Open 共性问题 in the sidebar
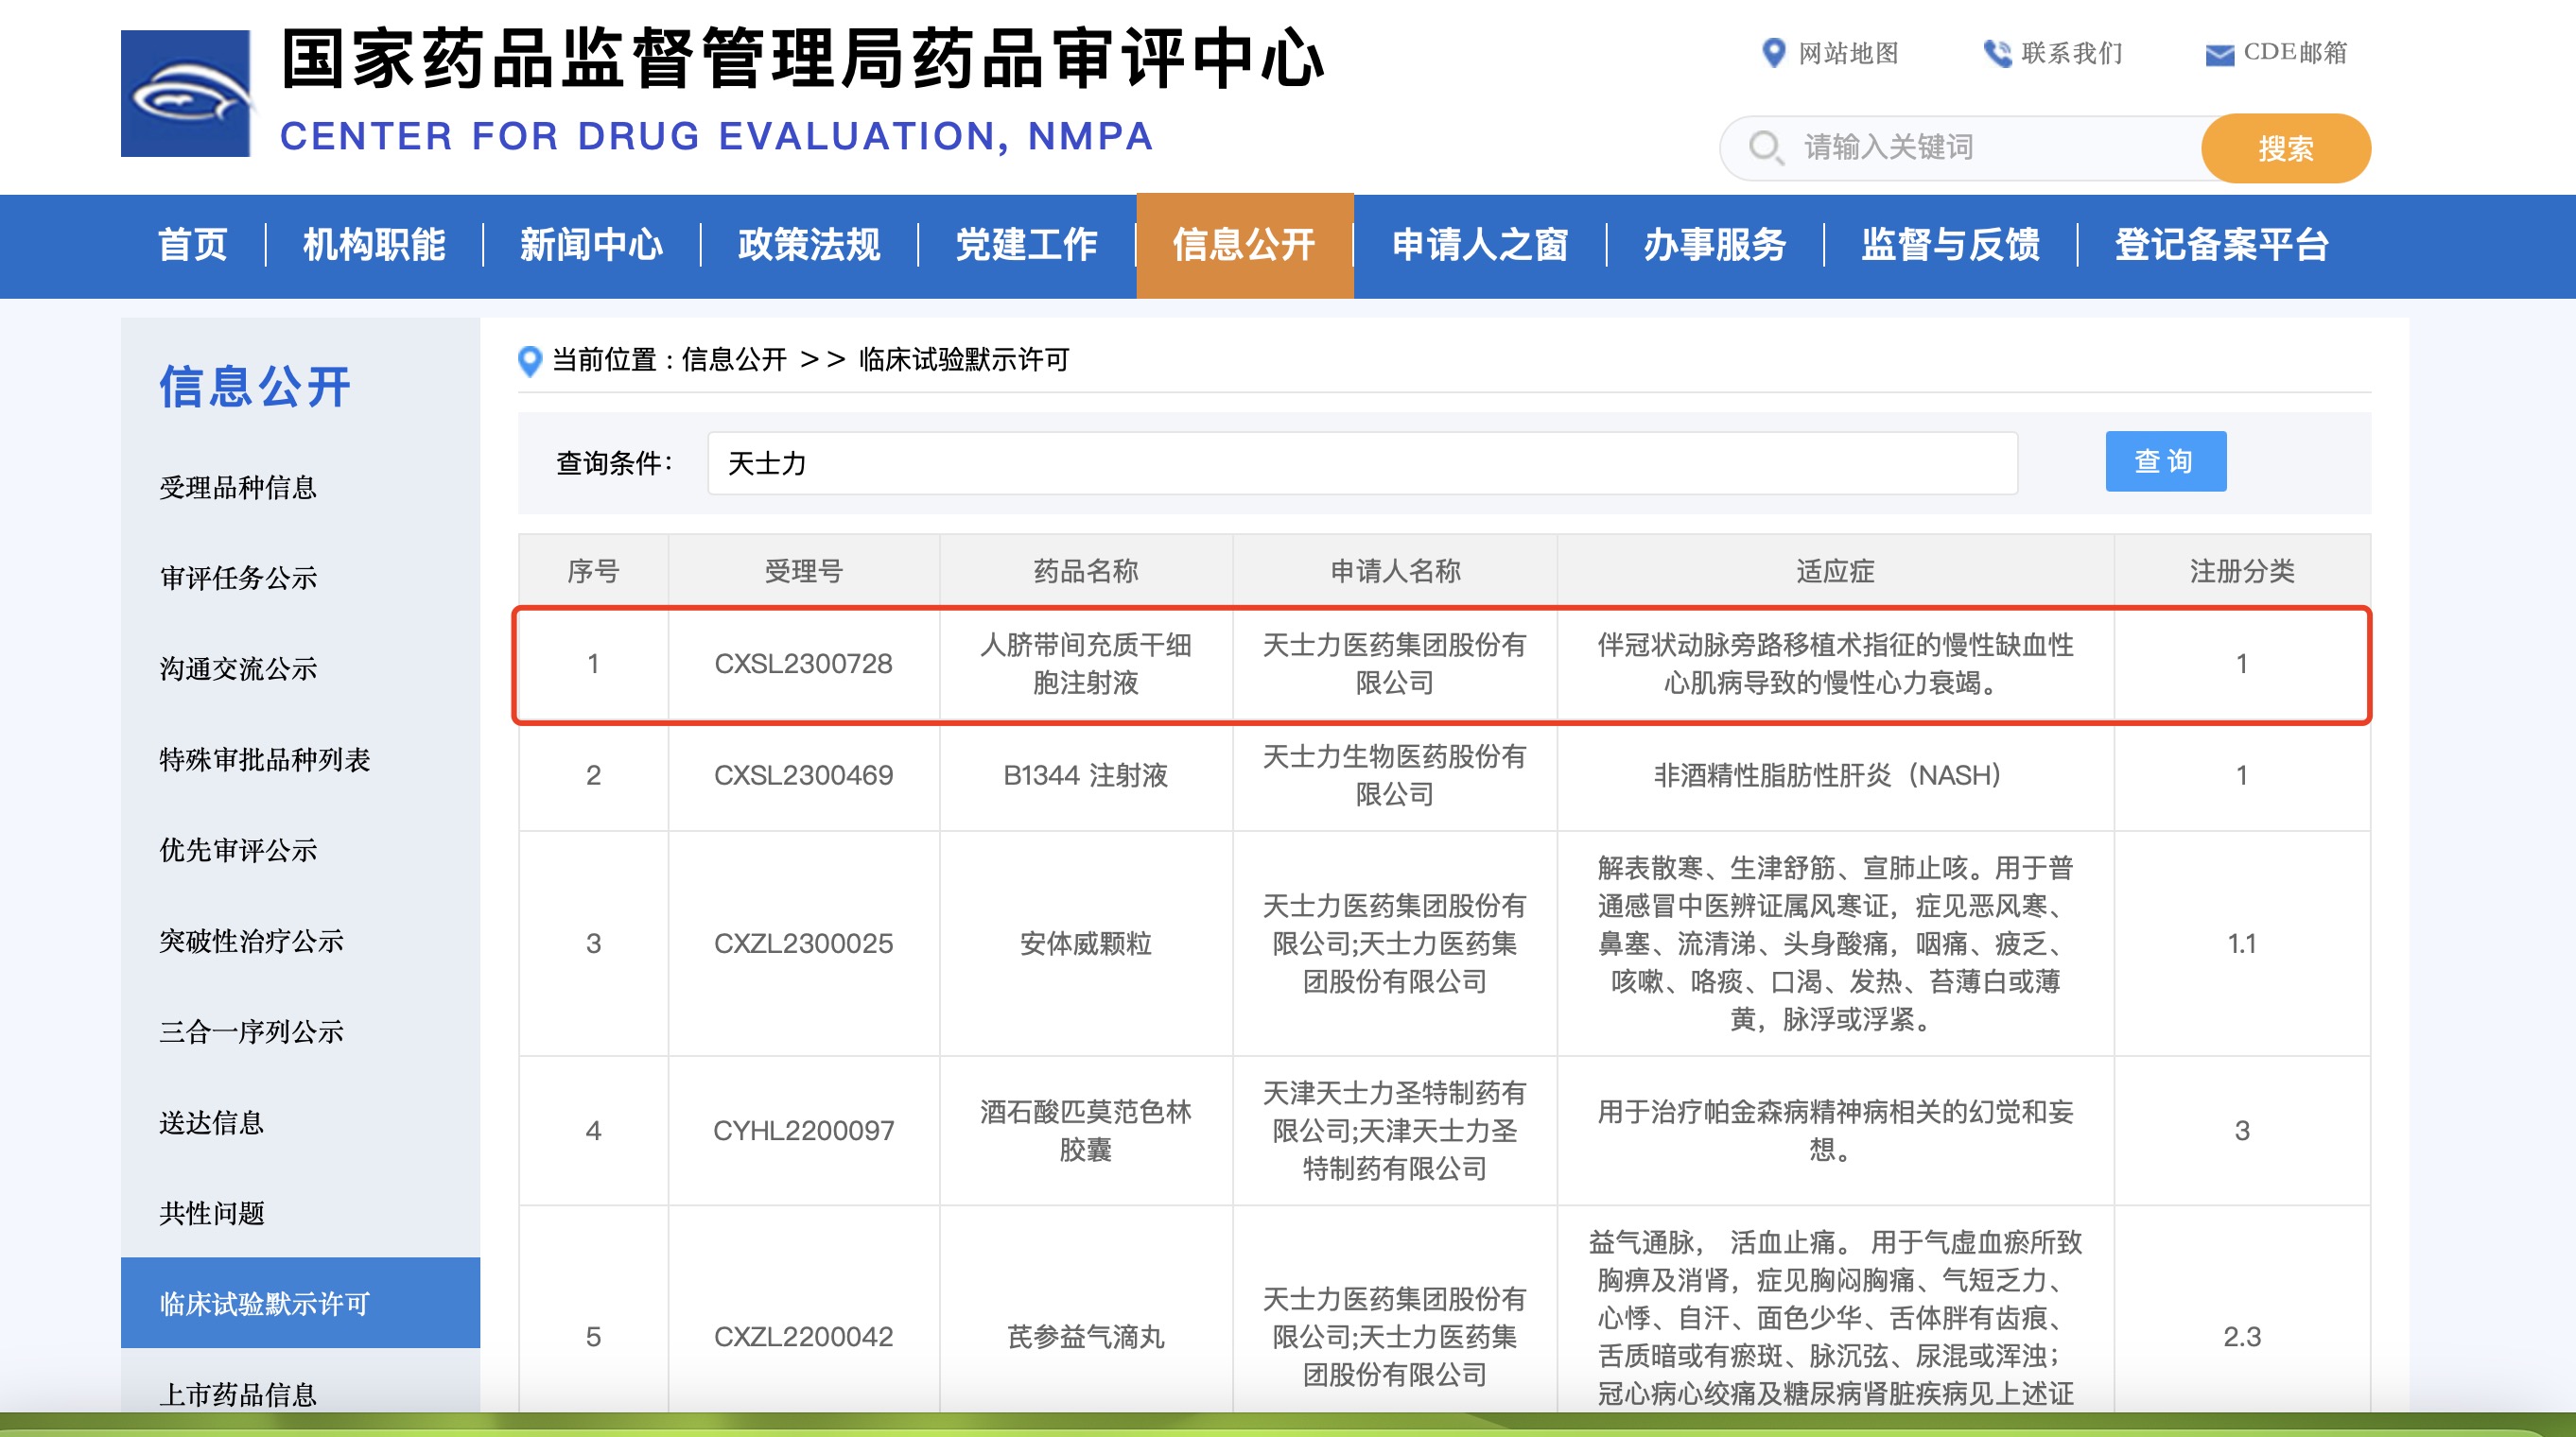Image resolution: width=2576 pixels, height=1437 pixels. [211, 1214]
